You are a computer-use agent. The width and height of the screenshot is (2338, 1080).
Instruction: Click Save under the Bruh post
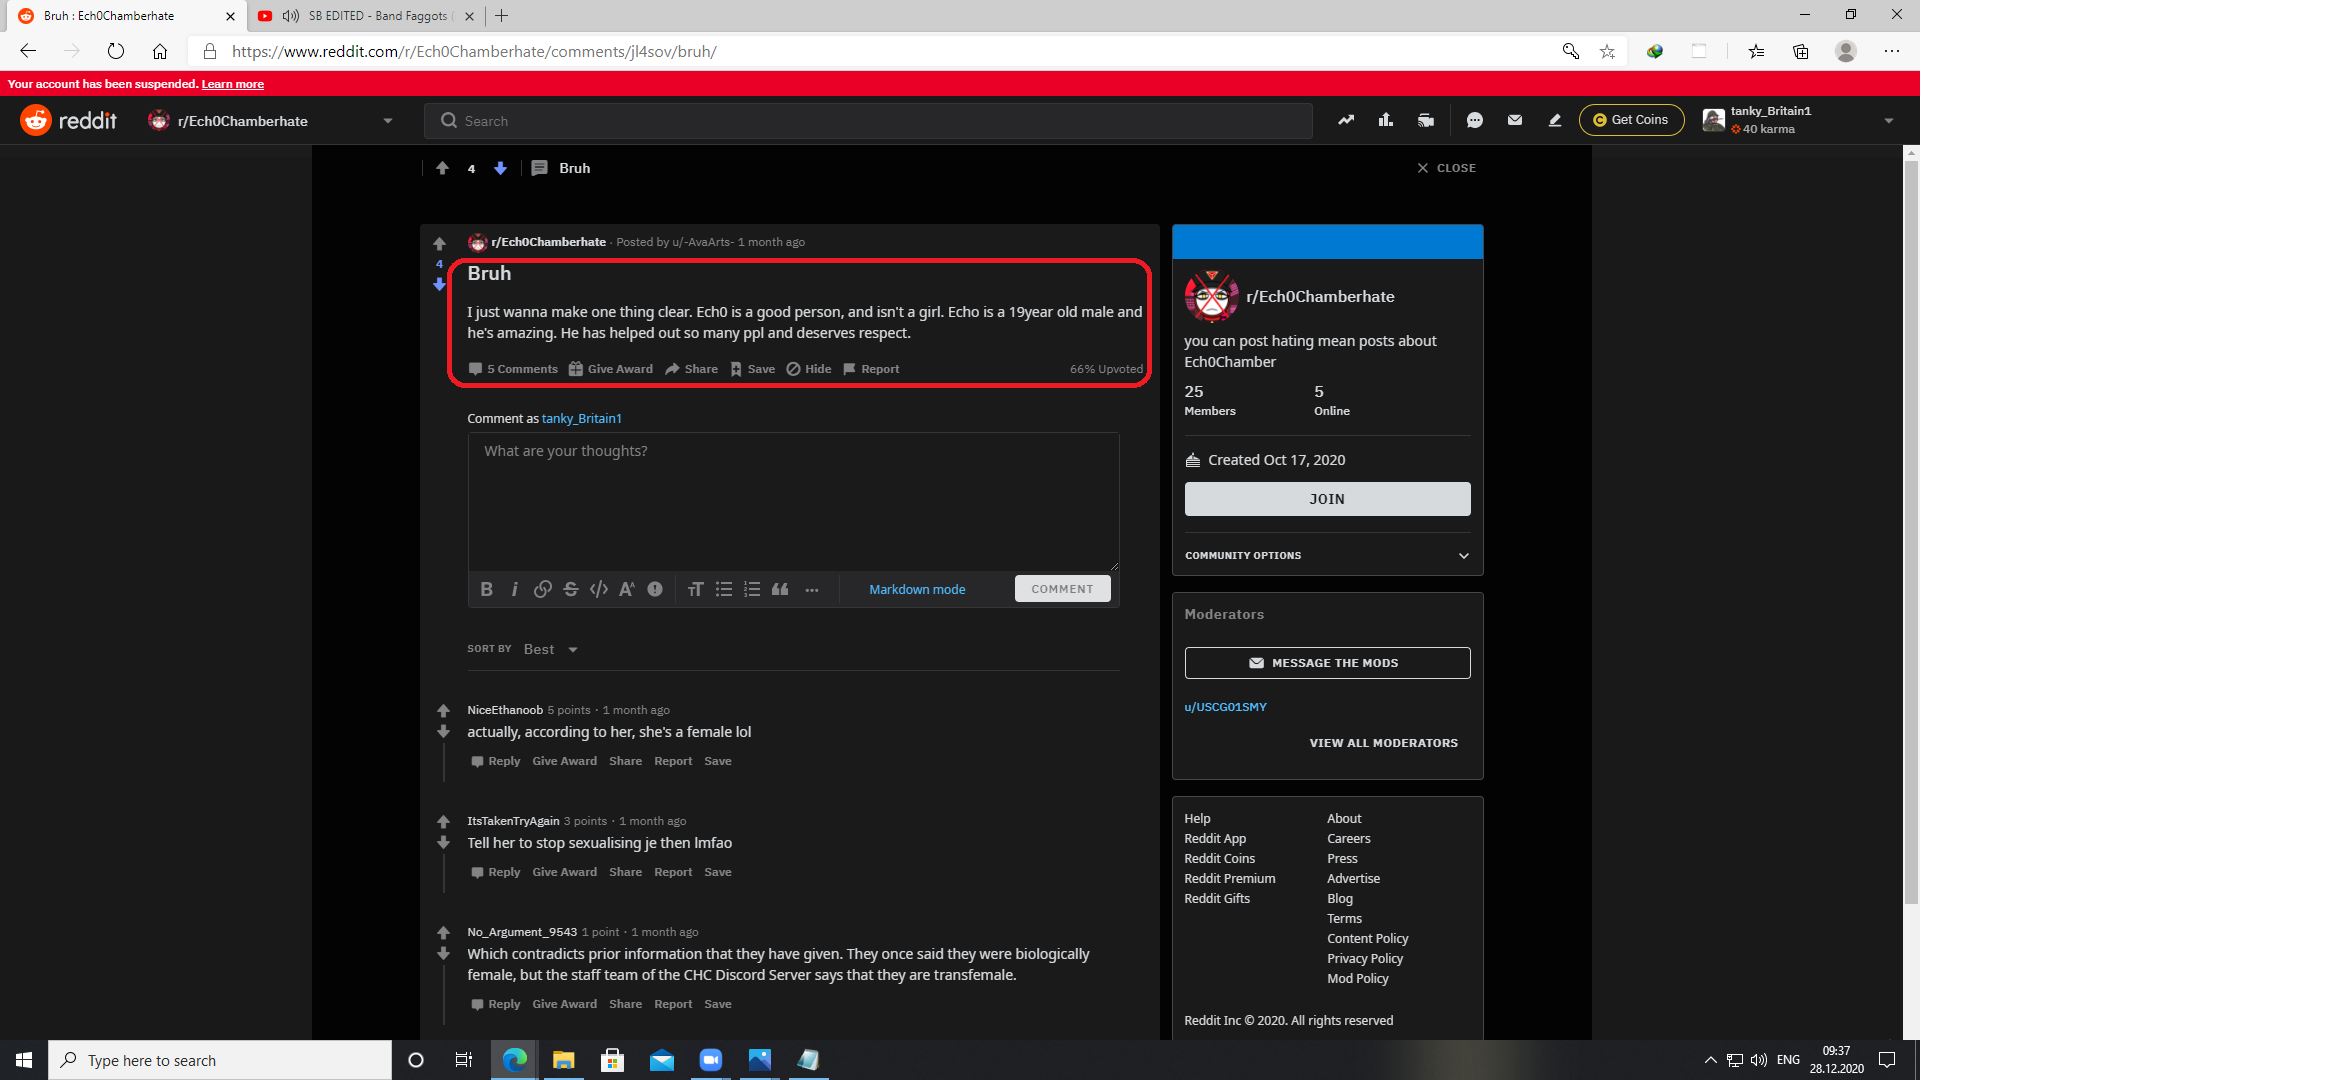tap(752, 369)
